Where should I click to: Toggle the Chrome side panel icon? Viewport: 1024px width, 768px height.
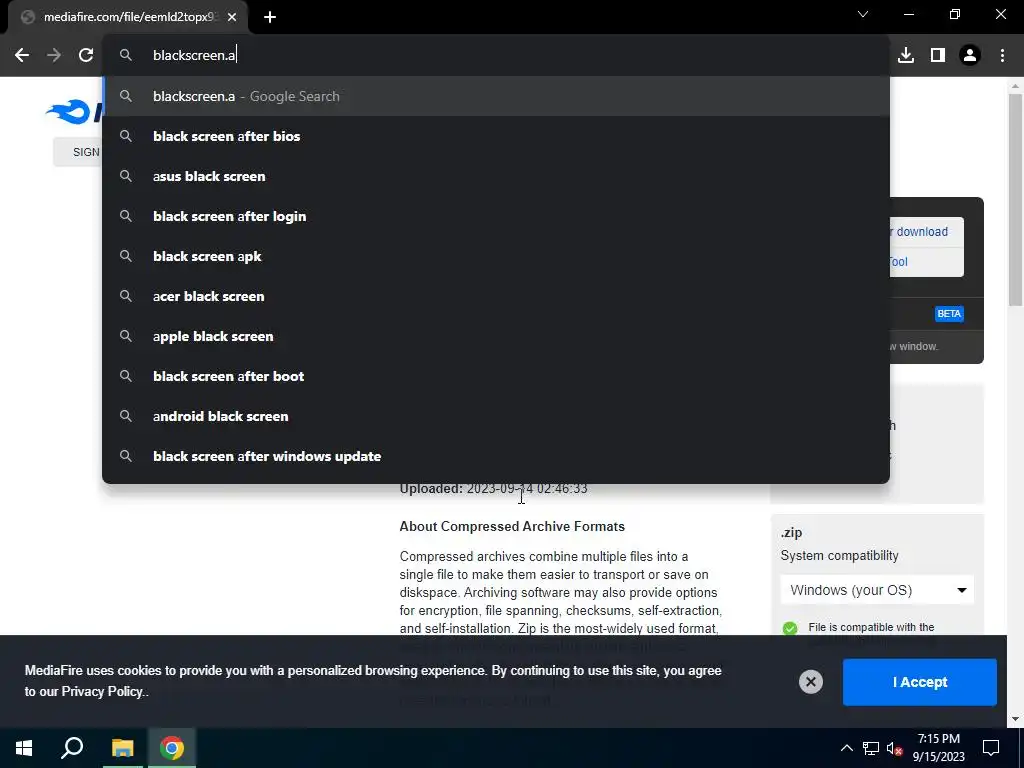pyautogui.click(x=938, y=55)
